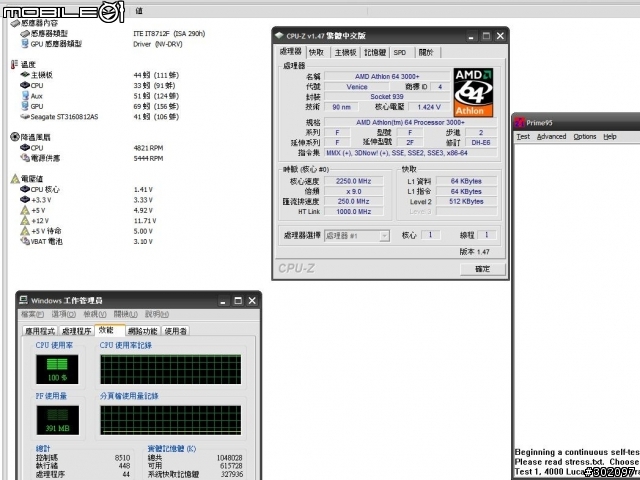Click the cooling fans section icon
Screen dimensions: 640x480
(x=15, y=137)
